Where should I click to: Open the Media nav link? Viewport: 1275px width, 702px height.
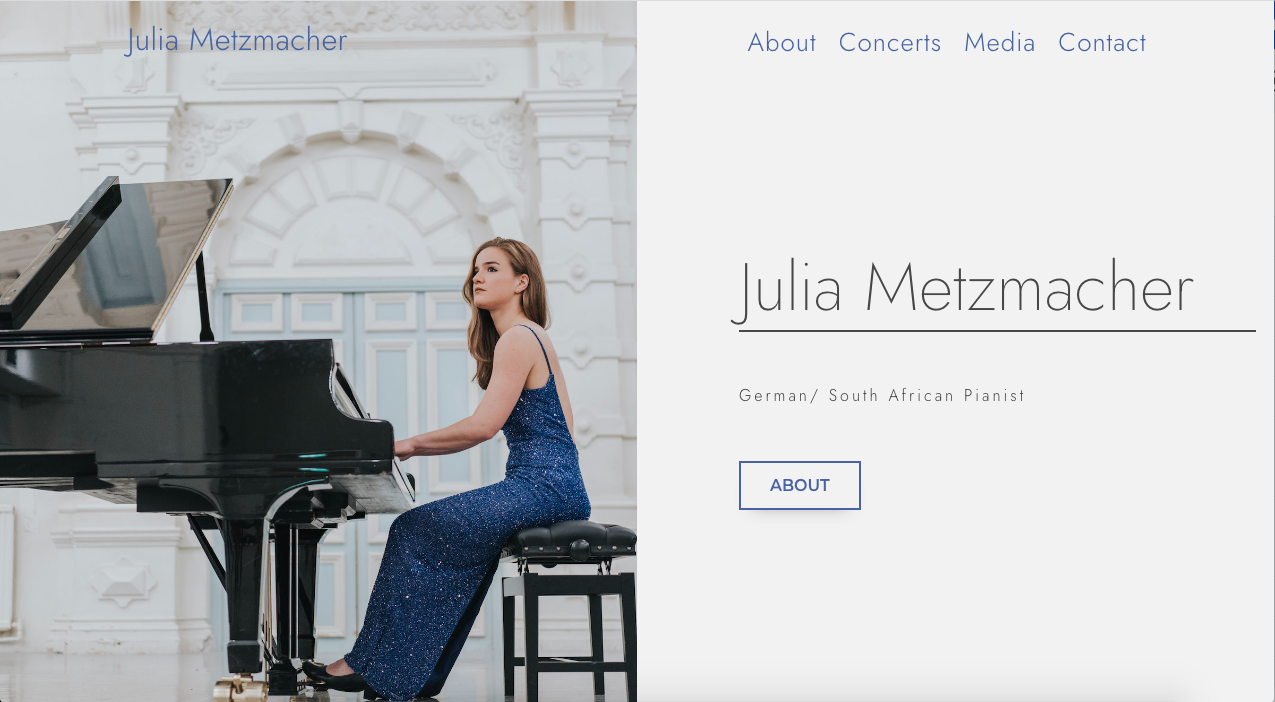click(999, 43)
